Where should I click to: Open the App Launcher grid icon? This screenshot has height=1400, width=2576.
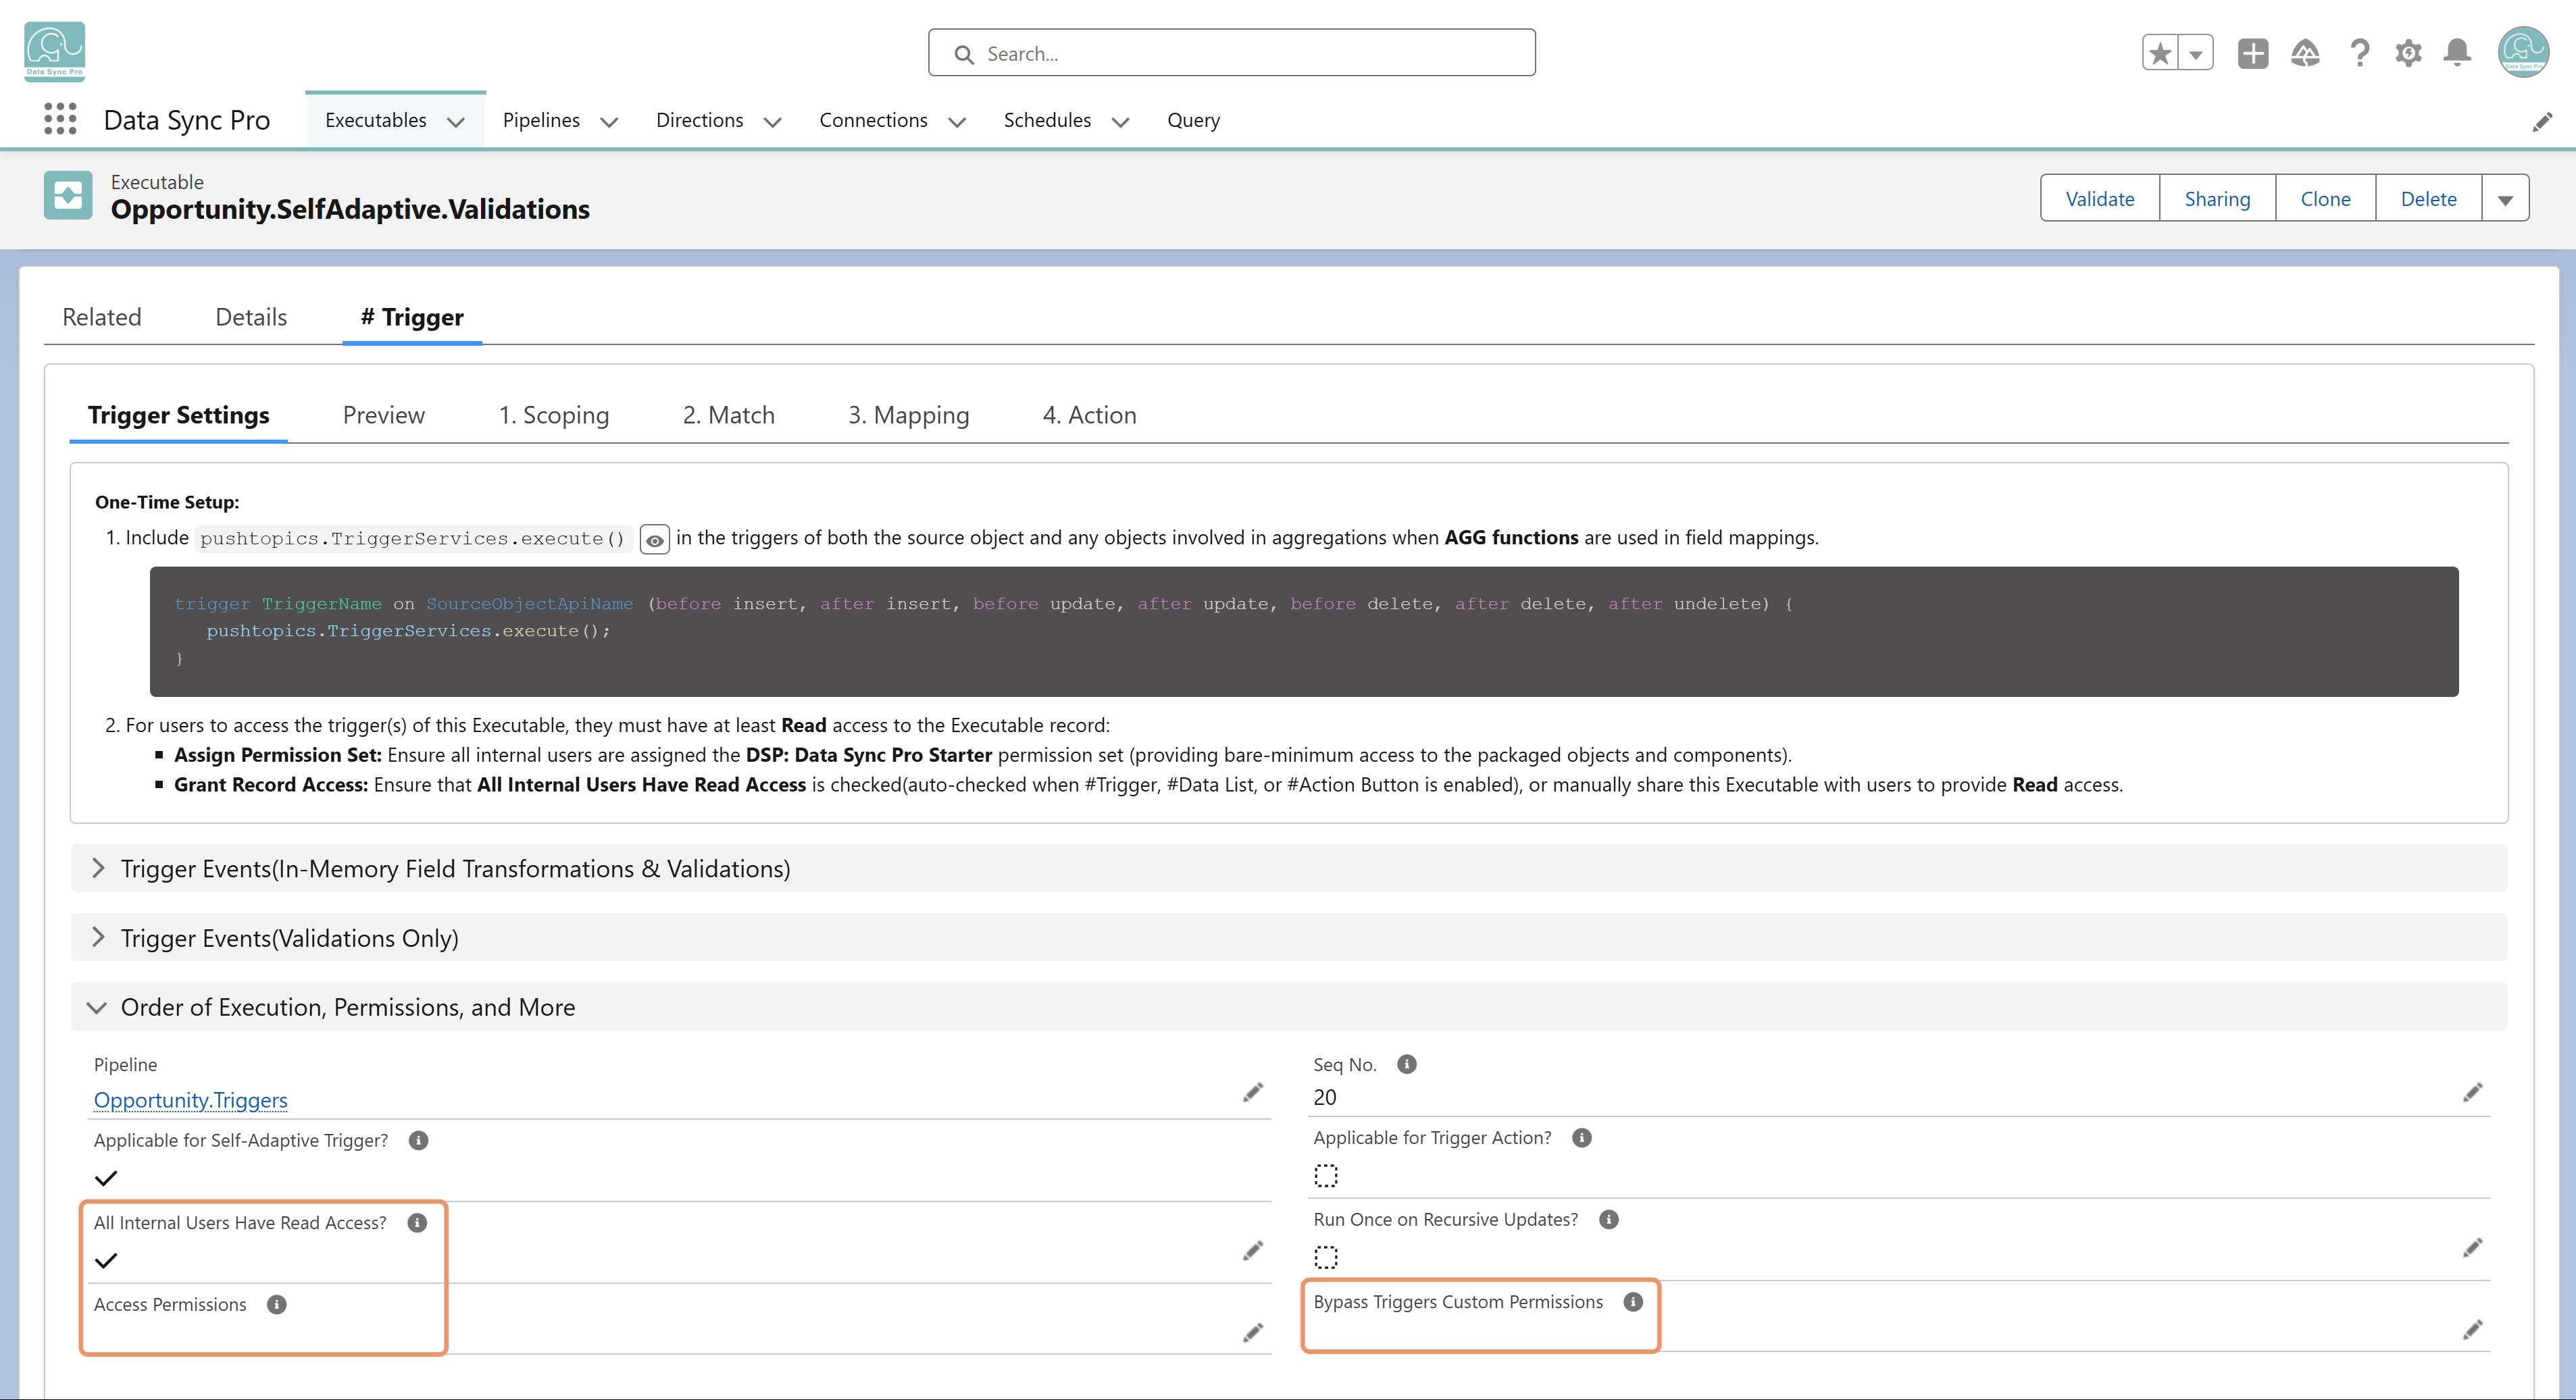point(60,119)
